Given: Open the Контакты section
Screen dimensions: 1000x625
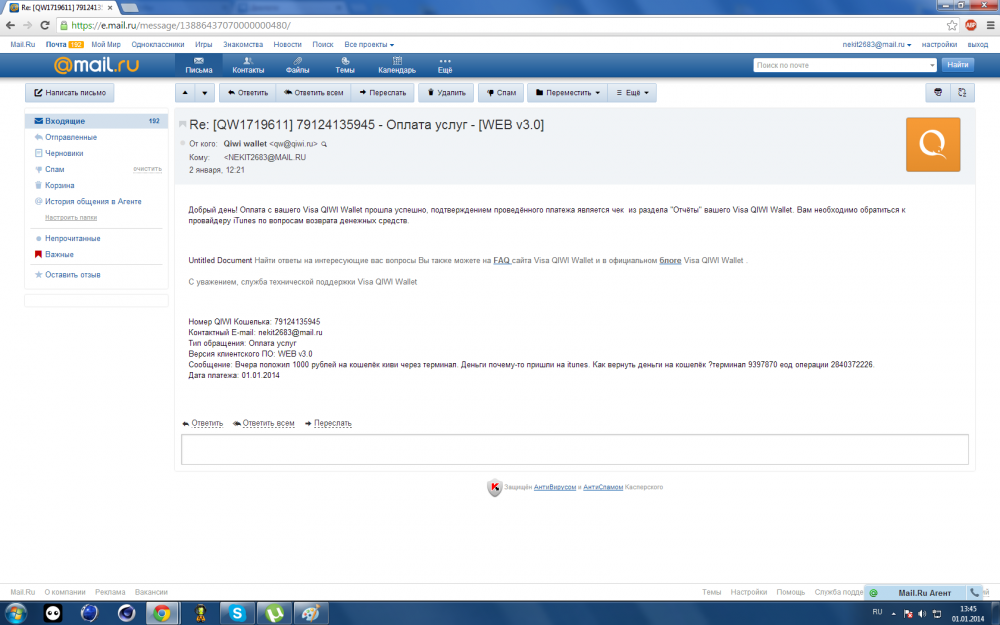Looking at the screenshot, I should pyautogui.click(x=248, y=65).
